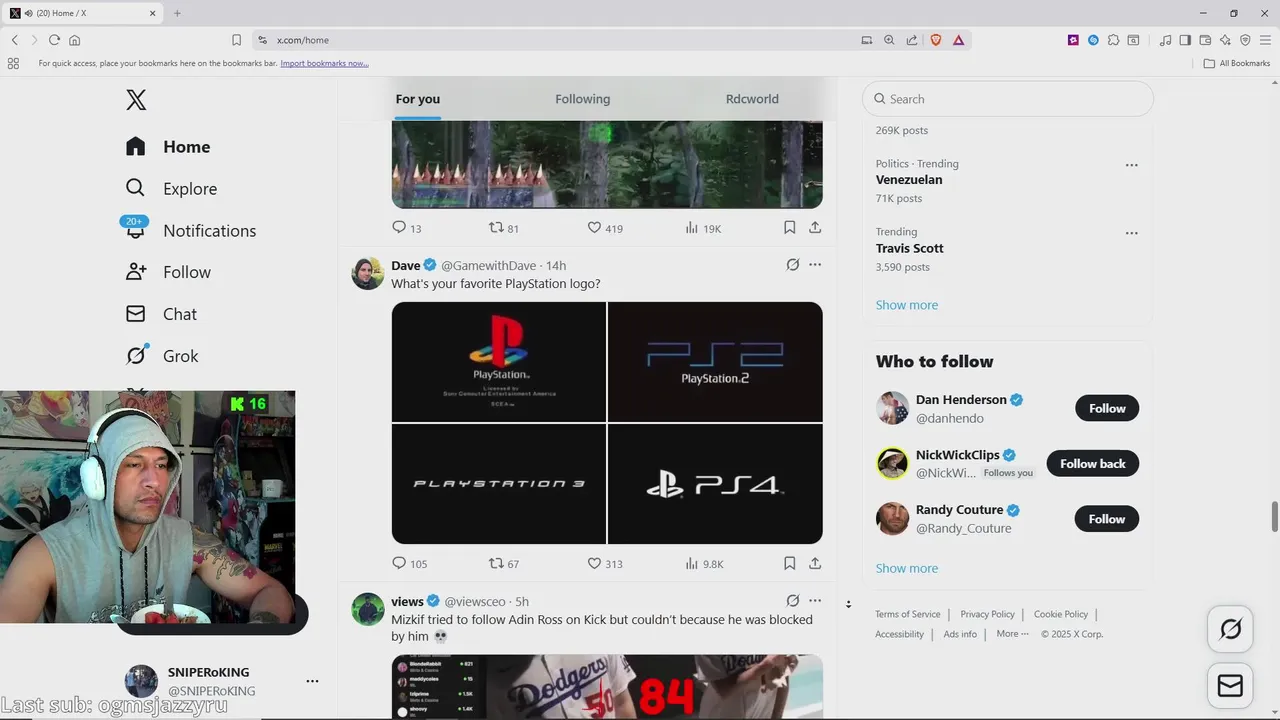The image size is (1280, 720).
Task: Bookmark this page in address bar
Action: pos(236,40)
